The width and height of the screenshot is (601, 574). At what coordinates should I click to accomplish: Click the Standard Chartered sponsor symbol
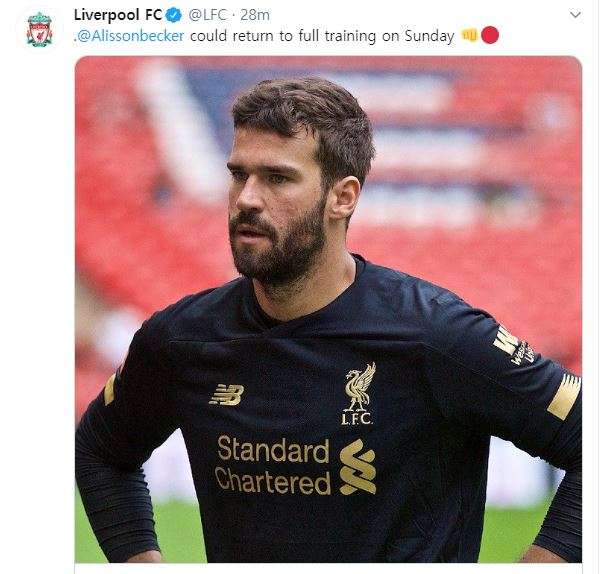pyautogui.click(x=358, y=467)
